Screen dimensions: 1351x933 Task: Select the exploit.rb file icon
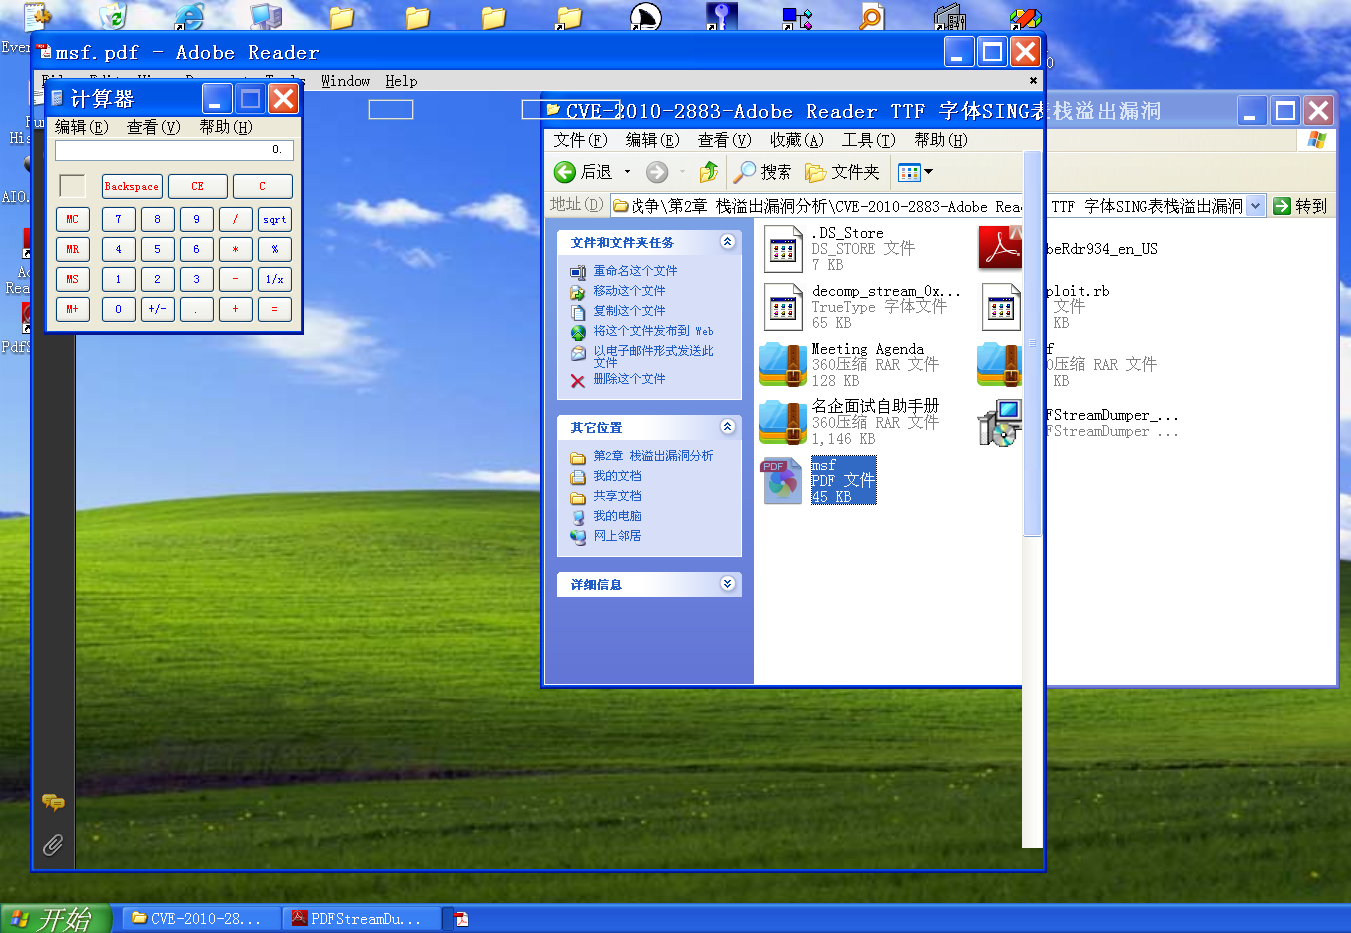click(x=1001, y=306)
